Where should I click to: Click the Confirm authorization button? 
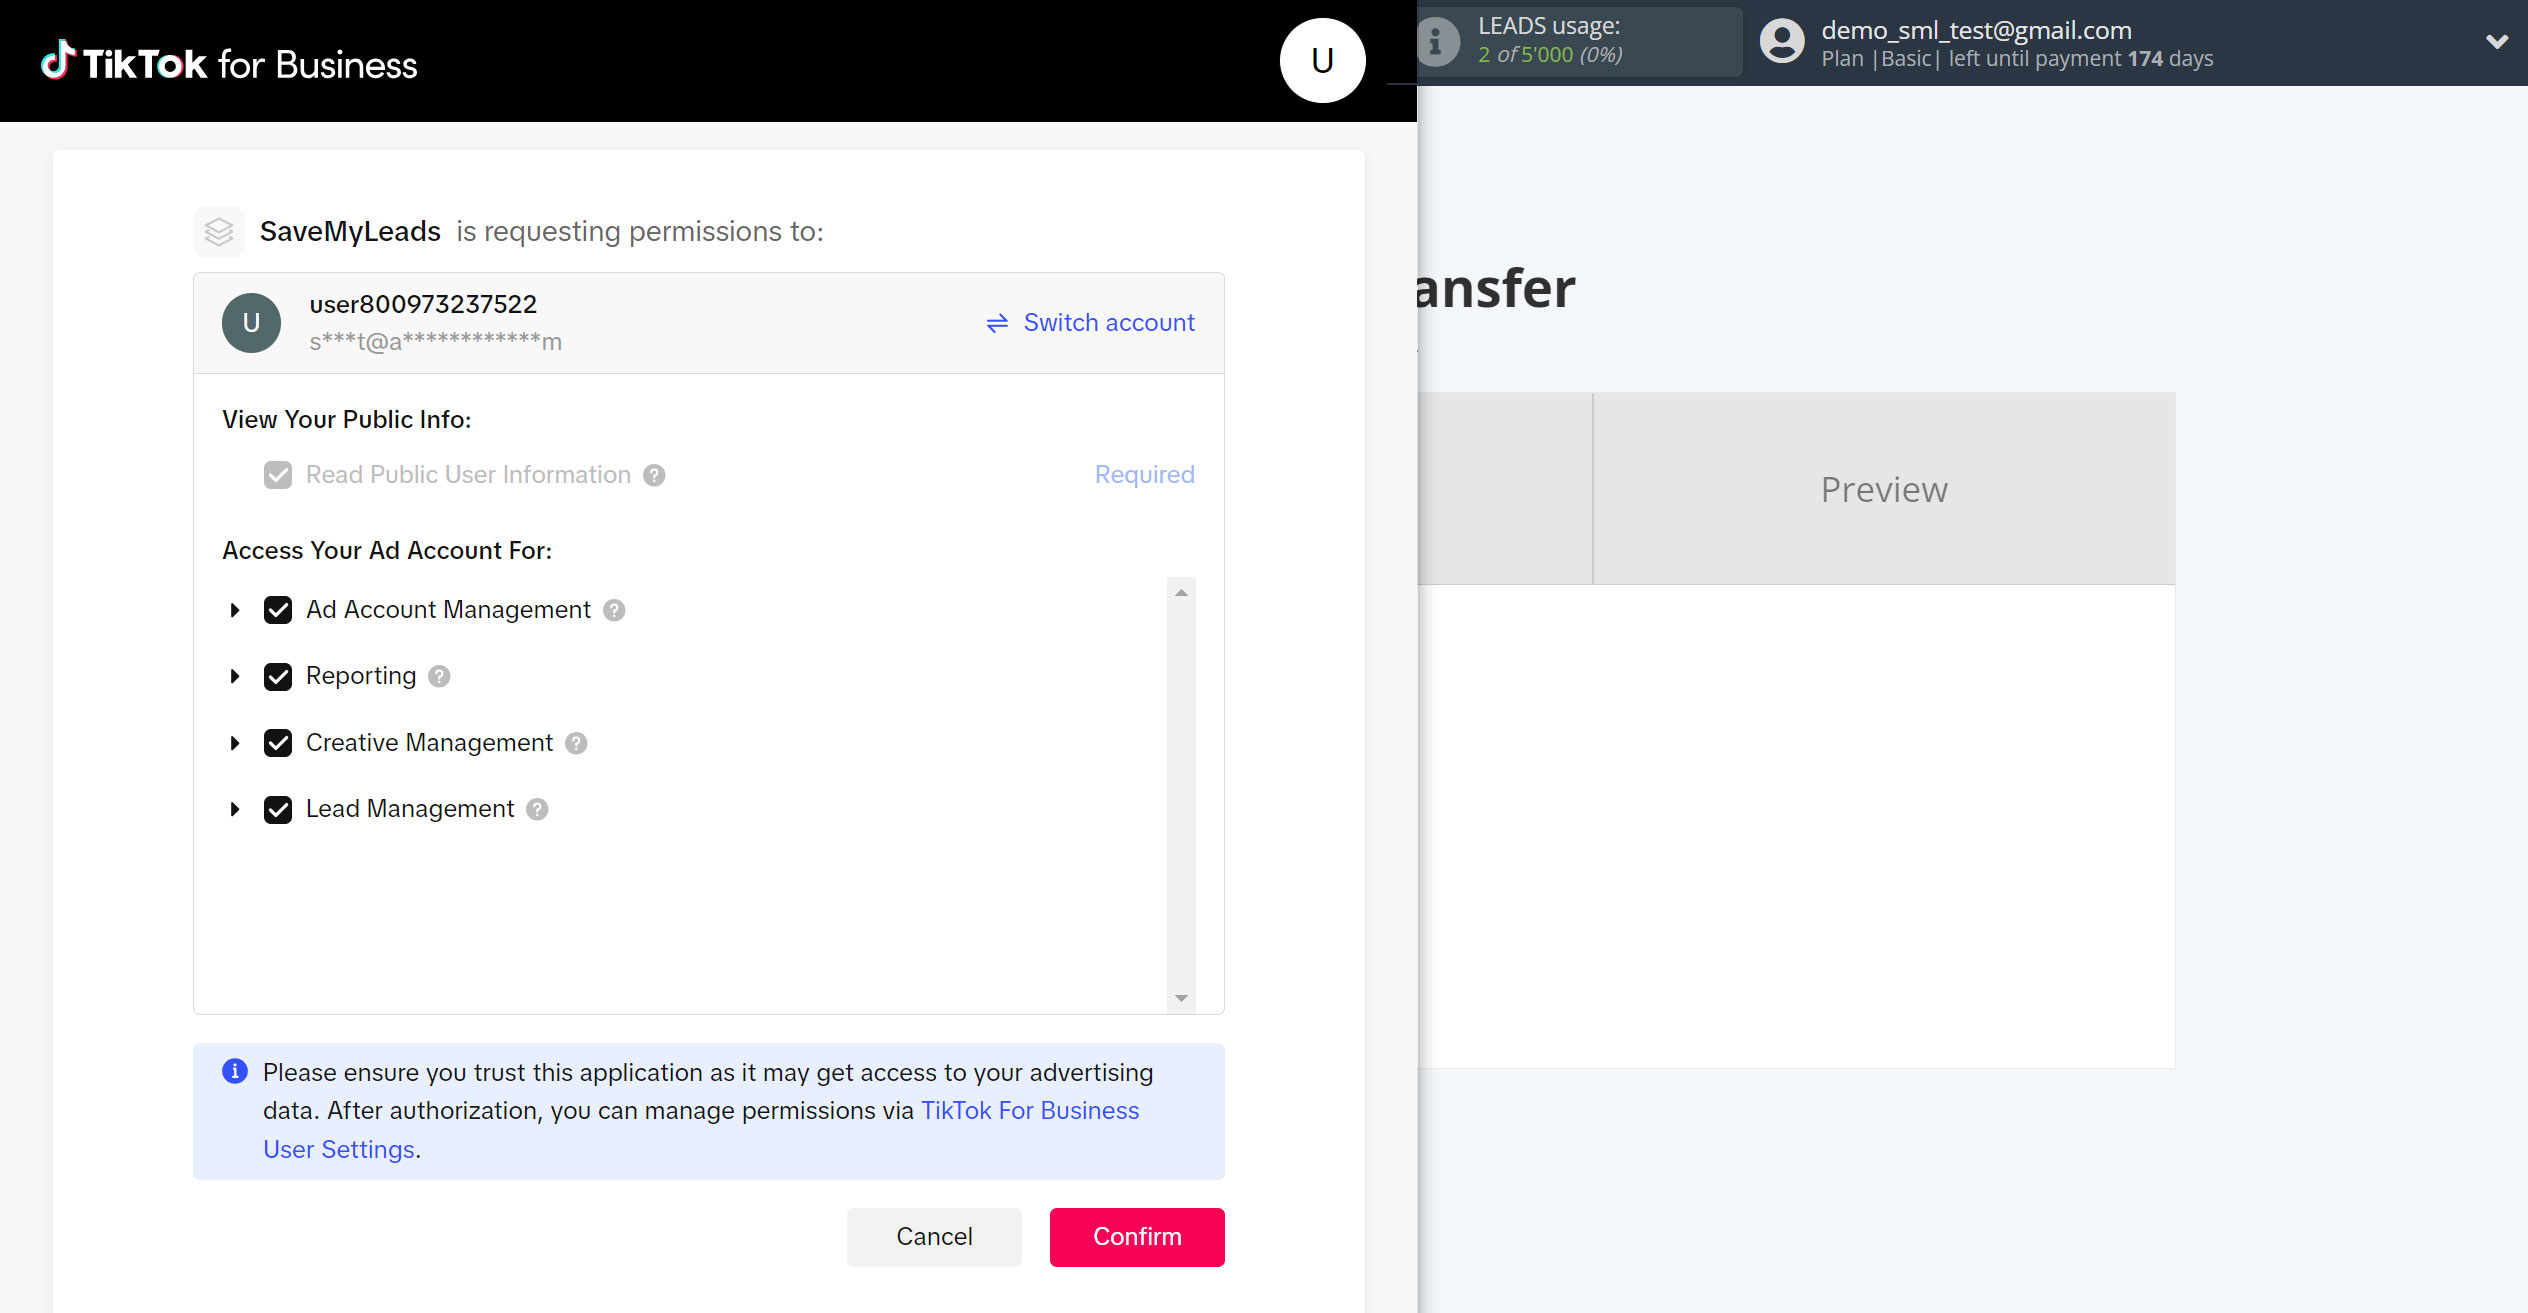[x=1139, y=1236]
